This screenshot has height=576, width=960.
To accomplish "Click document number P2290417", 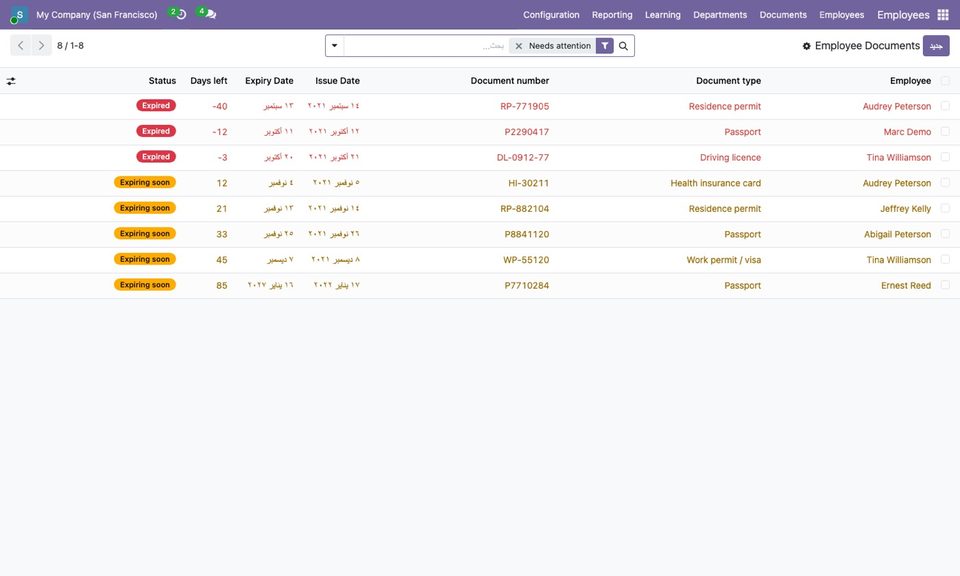I will point(527,132).
